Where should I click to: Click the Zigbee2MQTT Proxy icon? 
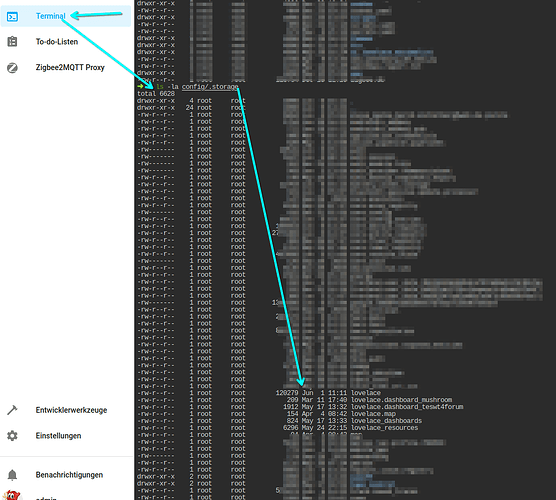[12, 68]
